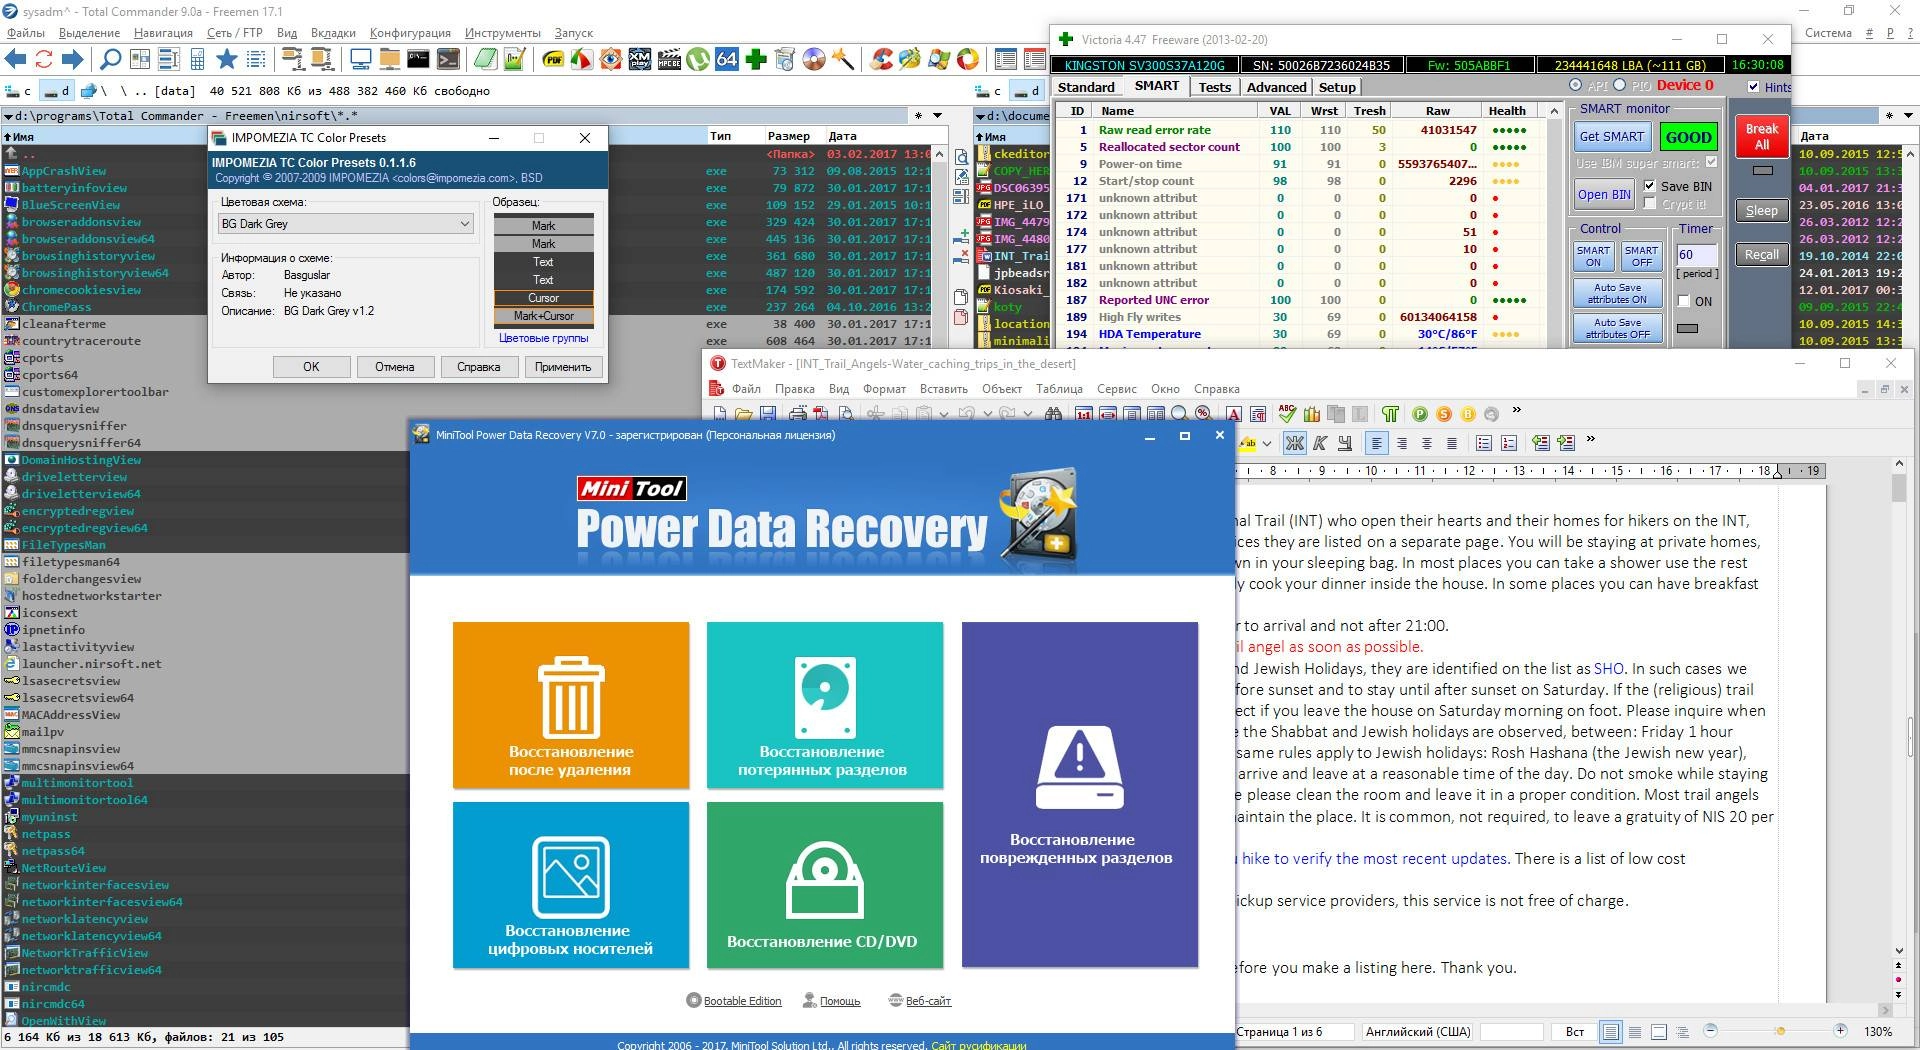Select API radio button in Victoria
Image resolution: width=1920 pixels, height=1050 pixels.
click(x=1576, y=85)
